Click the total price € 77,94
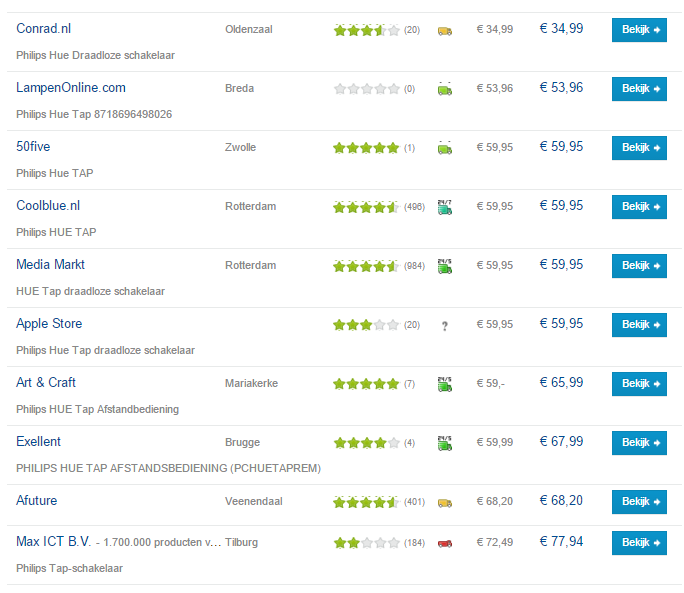684x593 pixels. 561,542
